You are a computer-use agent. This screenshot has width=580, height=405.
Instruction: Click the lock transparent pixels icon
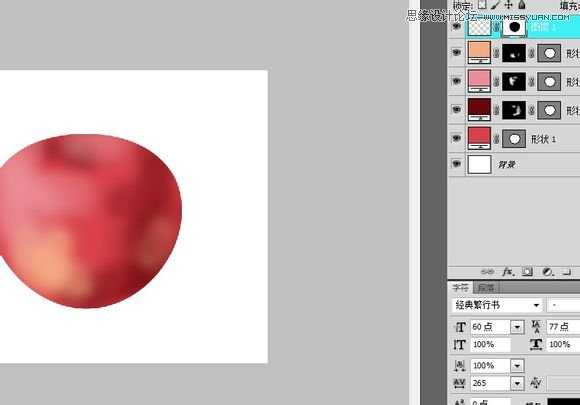tap(482, 4)
